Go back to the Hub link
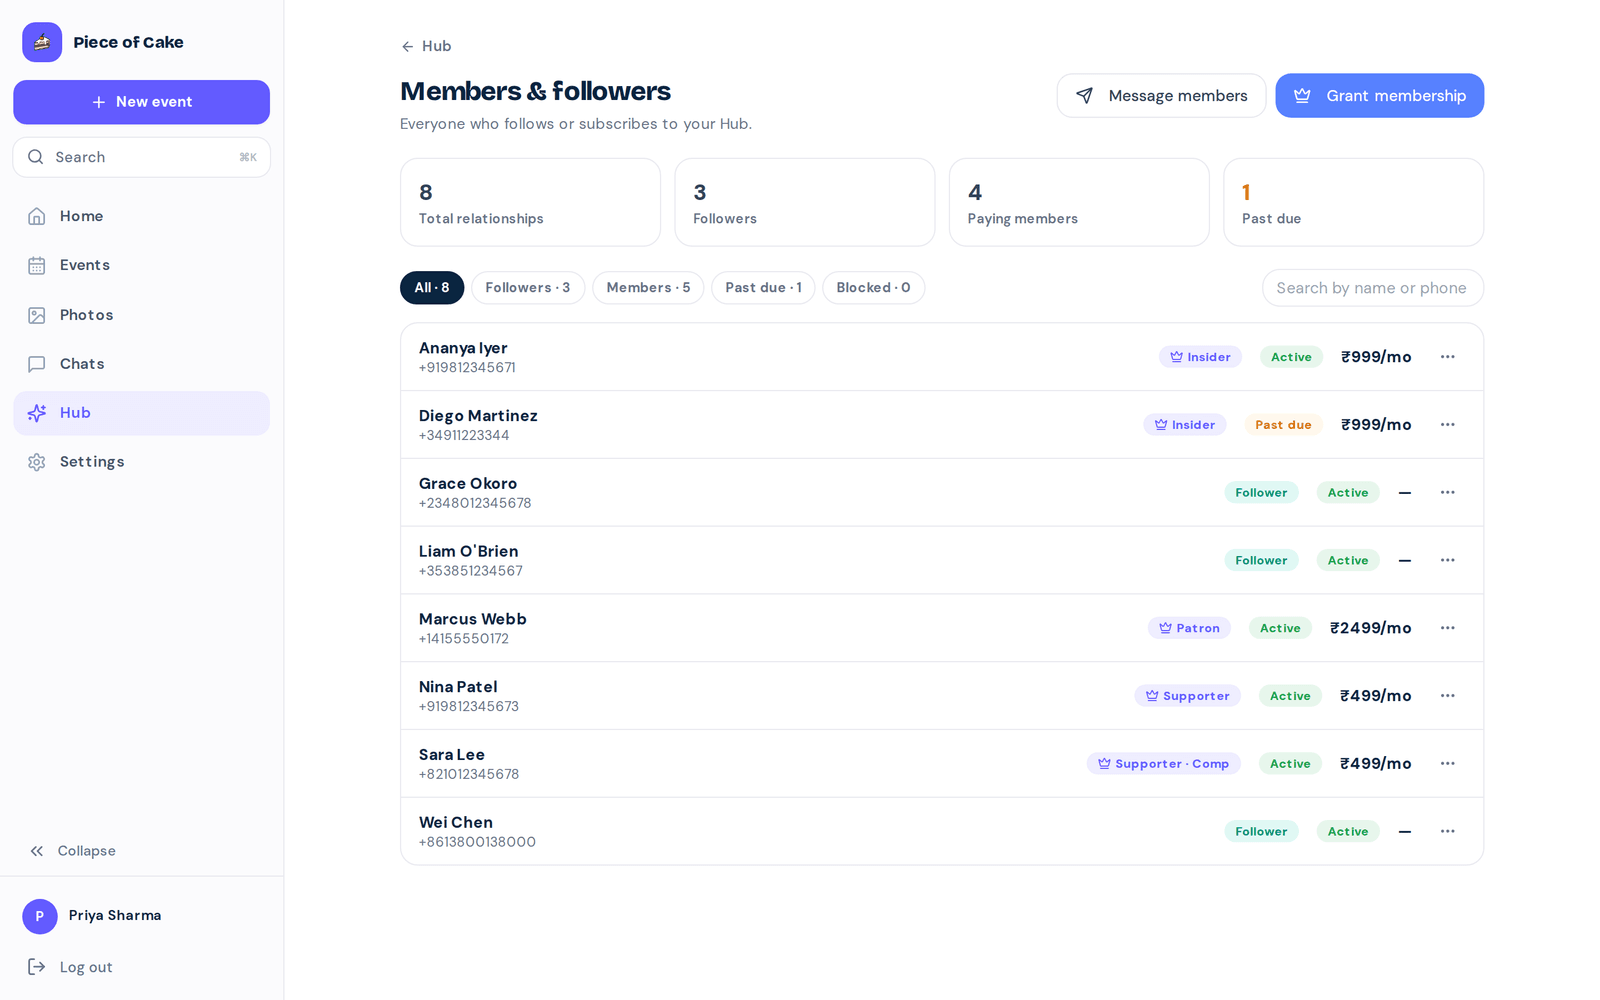This screenshot has height=1000, width=1600. (x=426, y=46)
